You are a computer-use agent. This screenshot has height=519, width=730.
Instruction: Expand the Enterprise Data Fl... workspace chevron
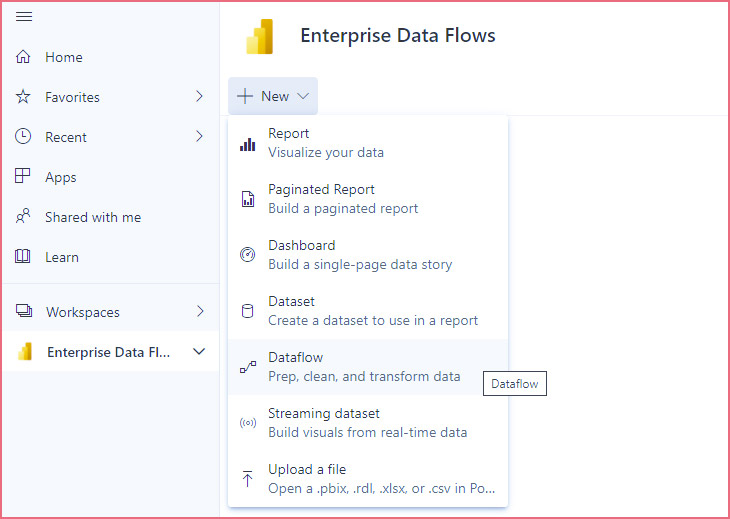click(199, 351)
